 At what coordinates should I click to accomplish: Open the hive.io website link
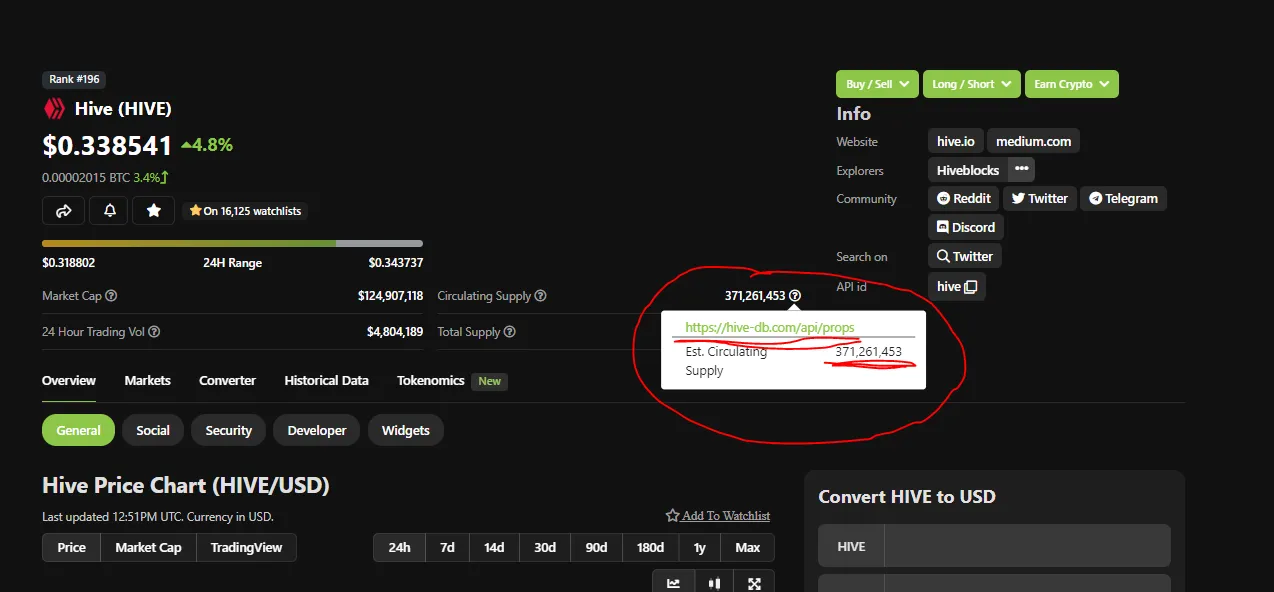(x=955, y=141)
